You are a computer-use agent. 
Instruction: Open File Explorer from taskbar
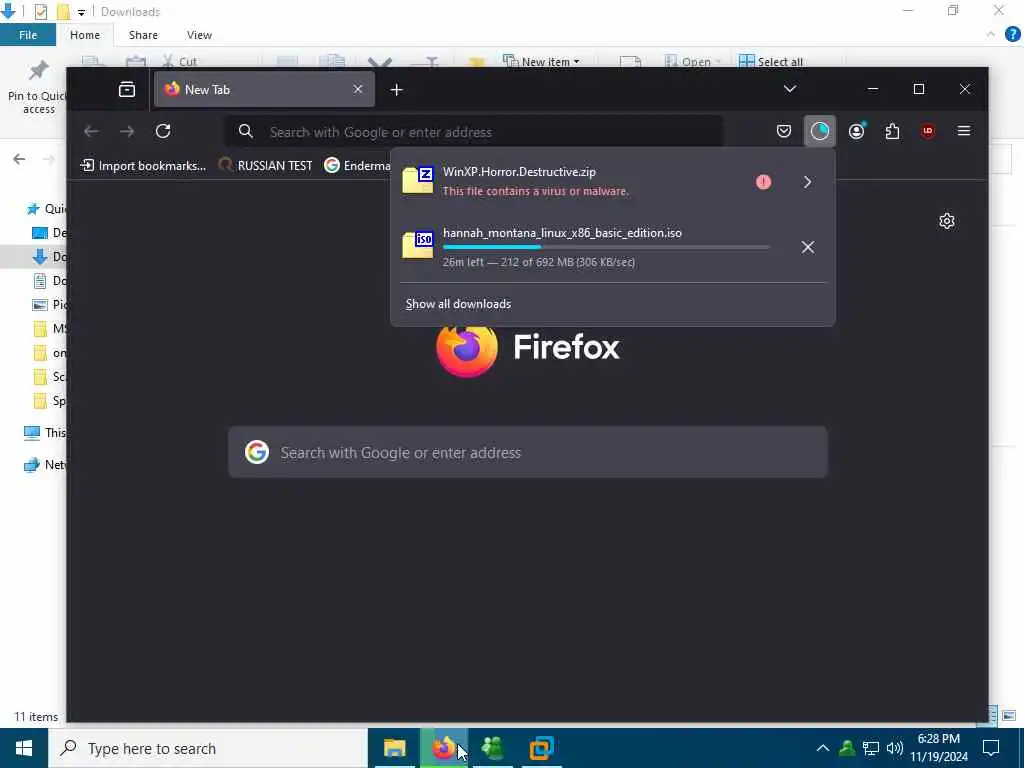(x=394, y=748)
